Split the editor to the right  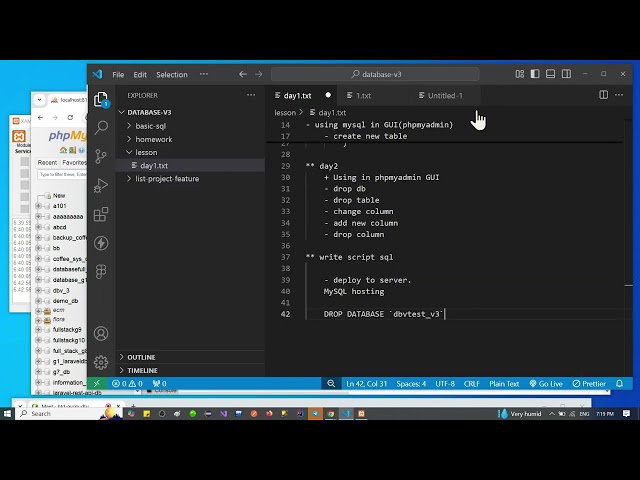pyautogui.click(x=603, y=95)
